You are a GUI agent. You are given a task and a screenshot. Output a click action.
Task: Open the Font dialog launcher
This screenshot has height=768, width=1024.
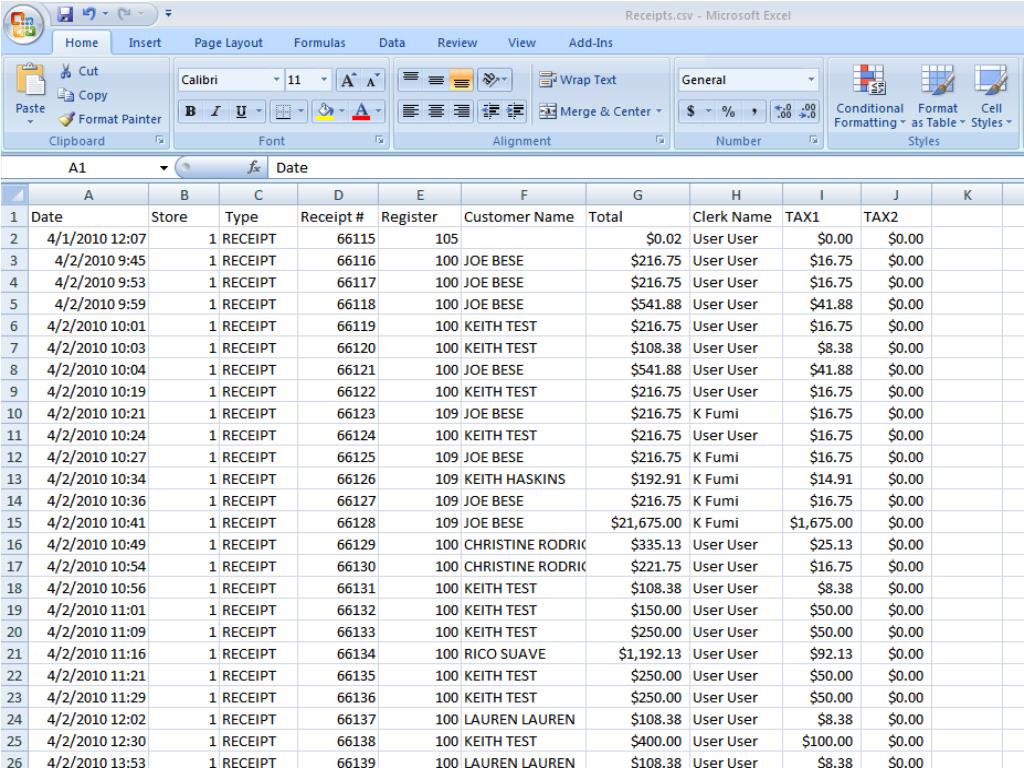coord(379,140)
